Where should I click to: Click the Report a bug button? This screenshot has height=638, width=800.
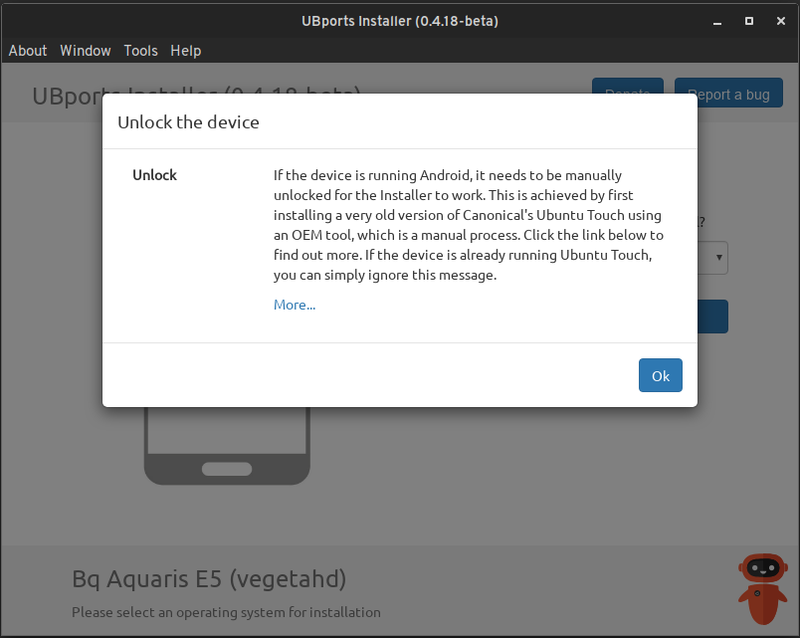tap(728, 94)
